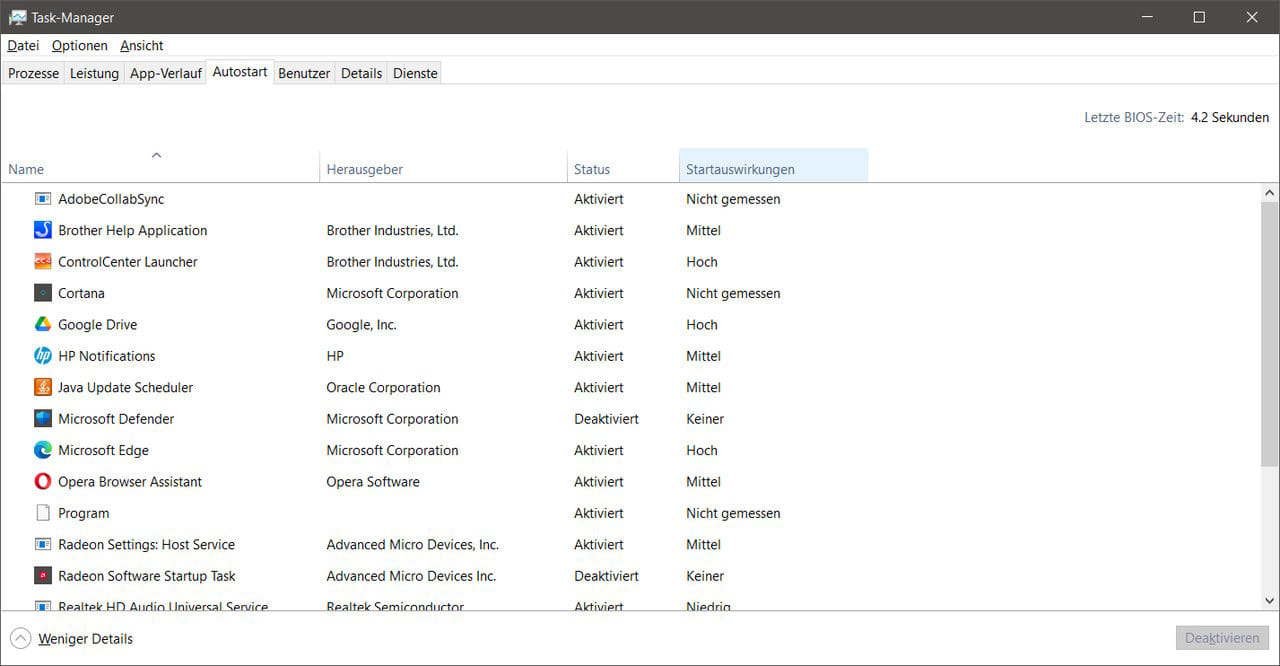The width and height of the screenshot is (1280, 666).
Task: Select the HP Notifications icon
Action: pyautogui.click(x=42, y=355)
